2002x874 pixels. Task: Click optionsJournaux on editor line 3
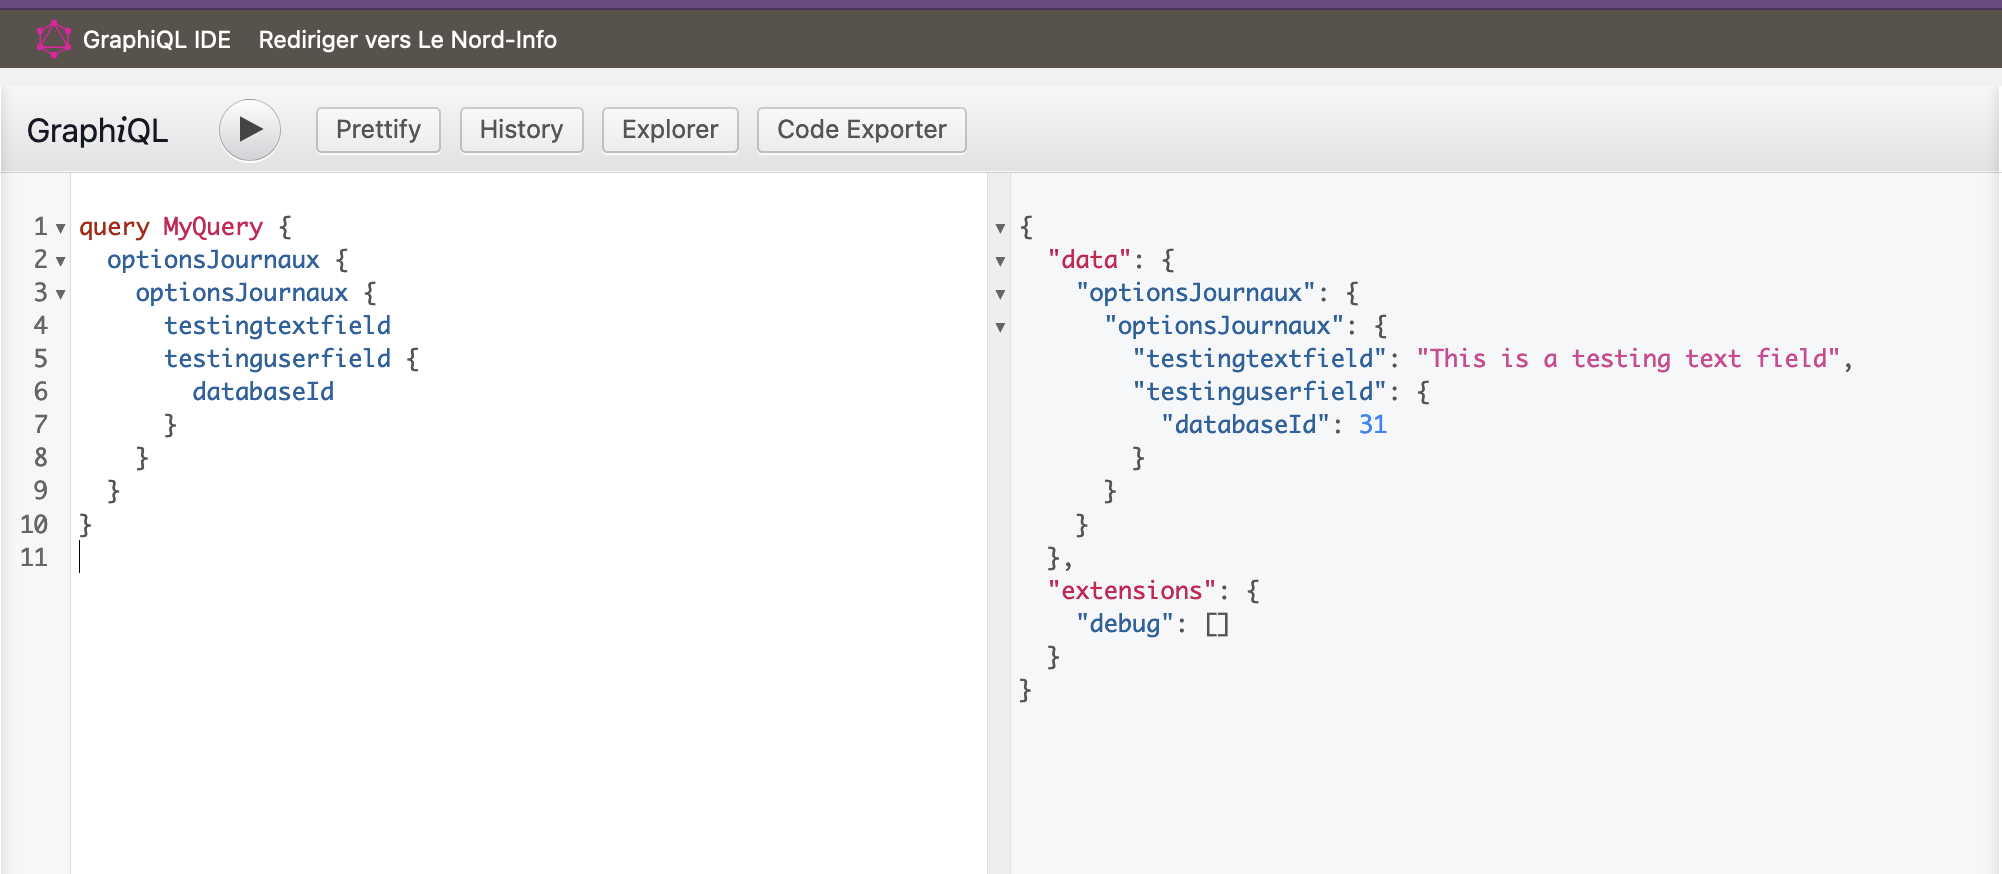point(242,293)
